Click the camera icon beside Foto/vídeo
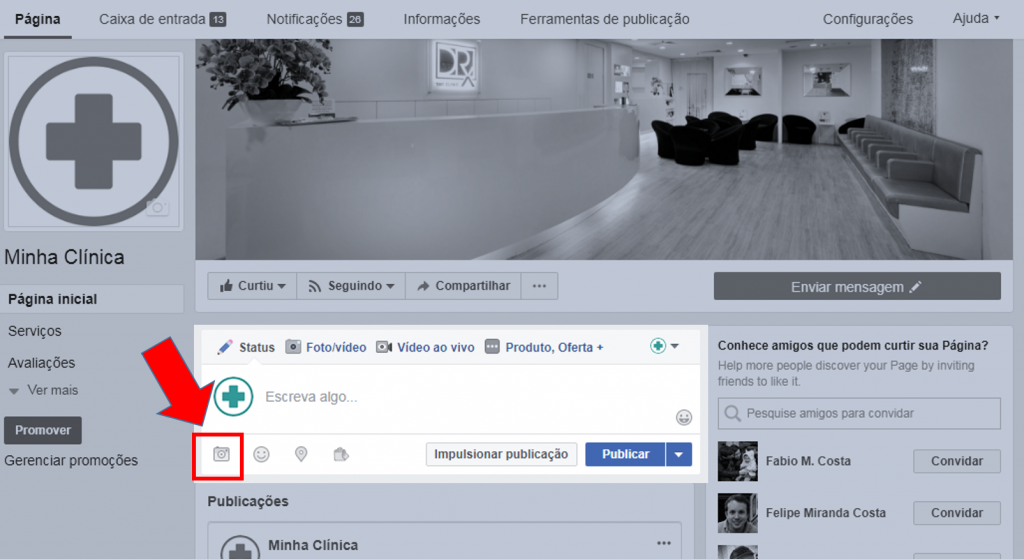Image resolution: width=1024 pixels, height=559 pixels. (294, 347)
